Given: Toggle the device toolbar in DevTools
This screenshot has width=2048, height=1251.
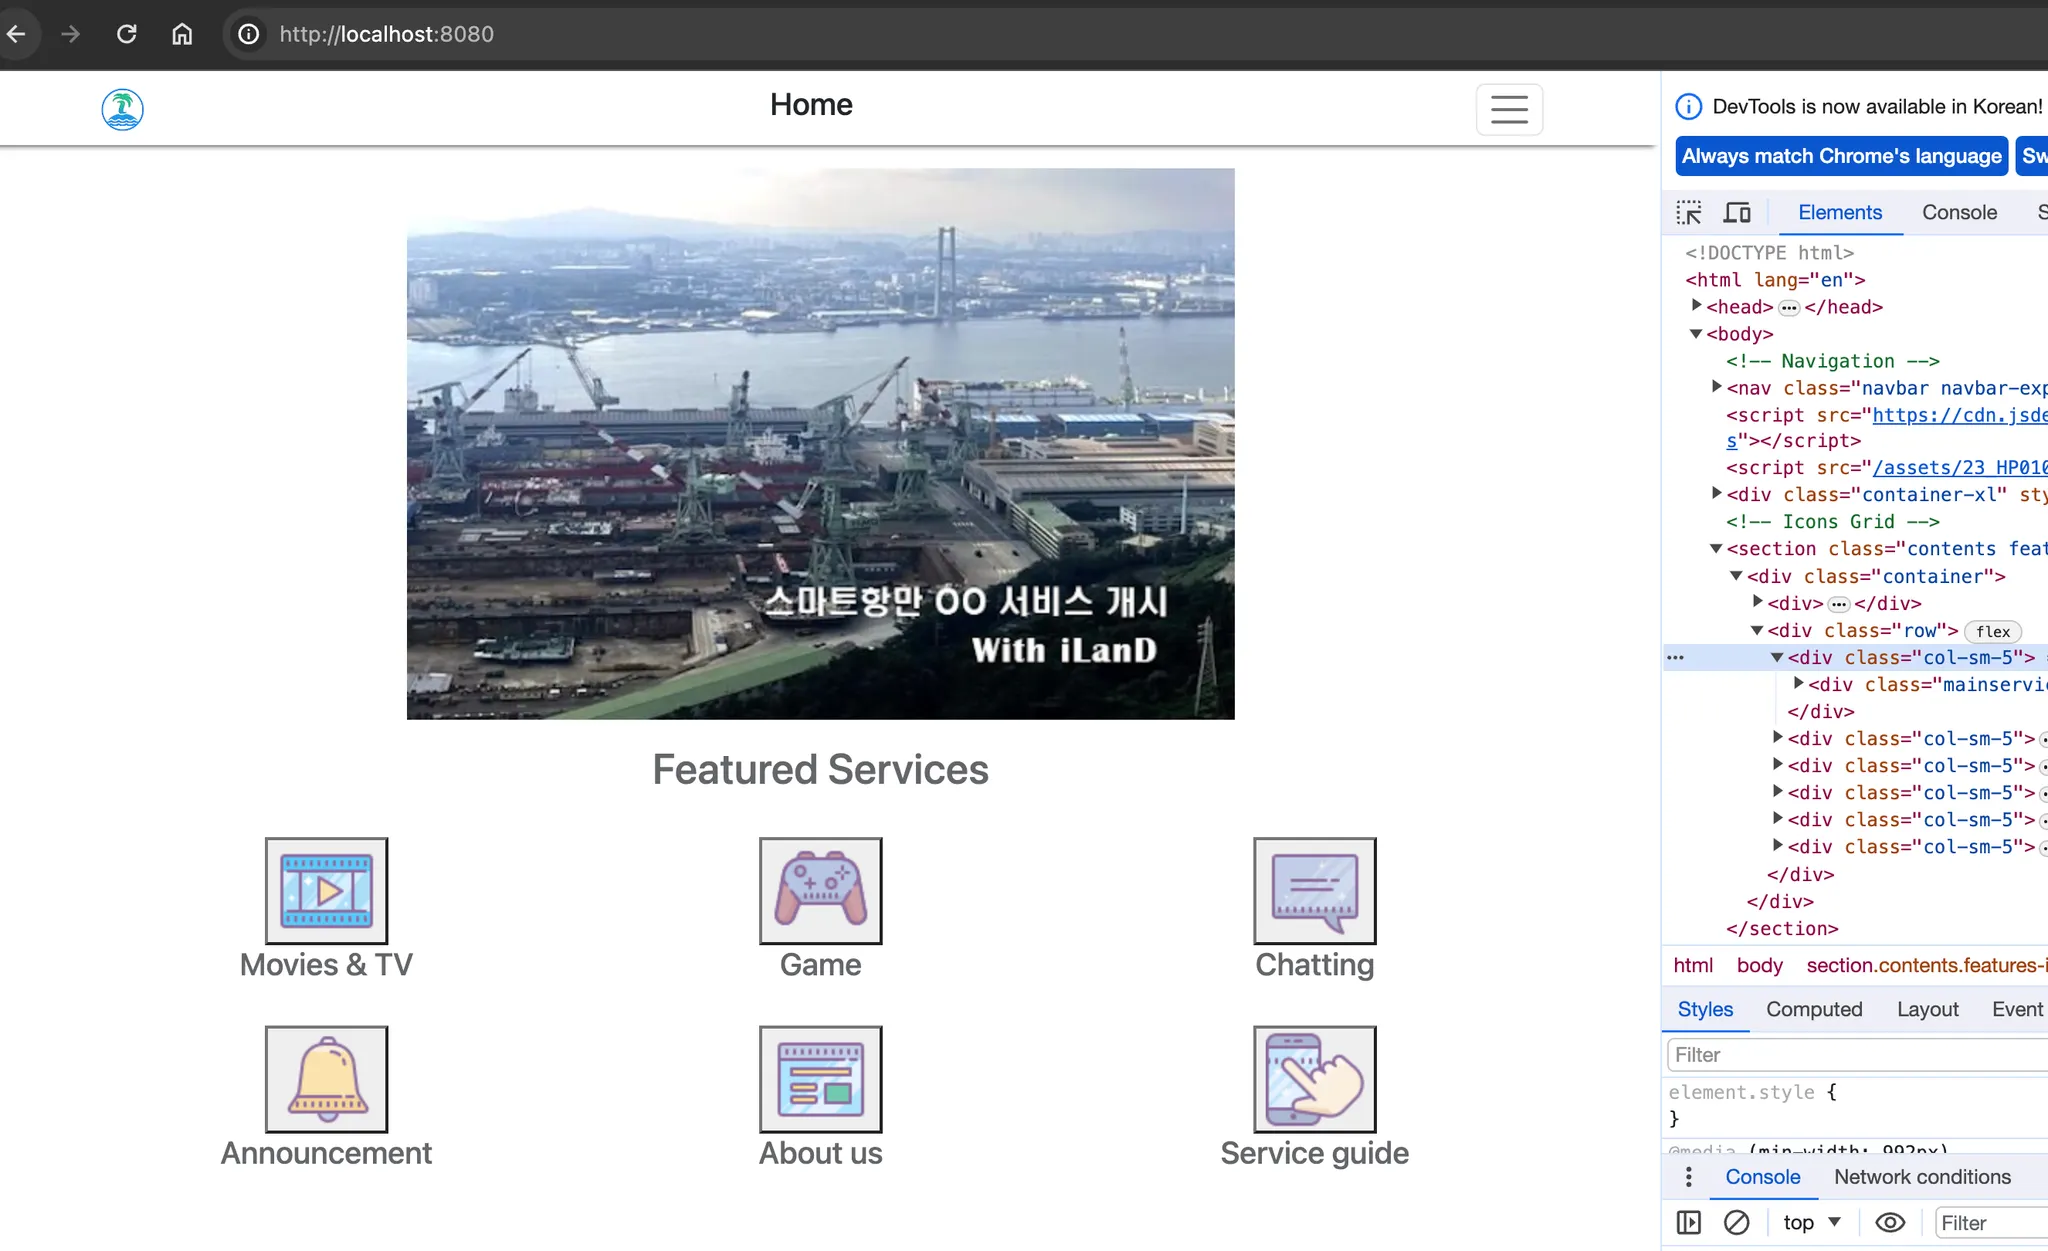Looking at the screenshot, I should pyautogui.click(x=1737, y=213).
